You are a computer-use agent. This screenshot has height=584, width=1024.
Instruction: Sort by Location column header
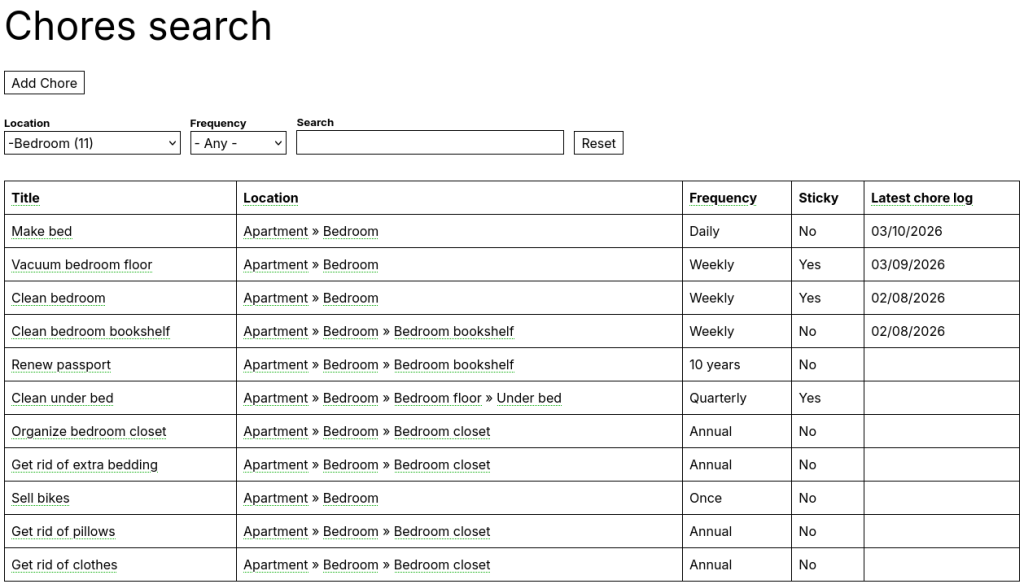coord(271,198)
